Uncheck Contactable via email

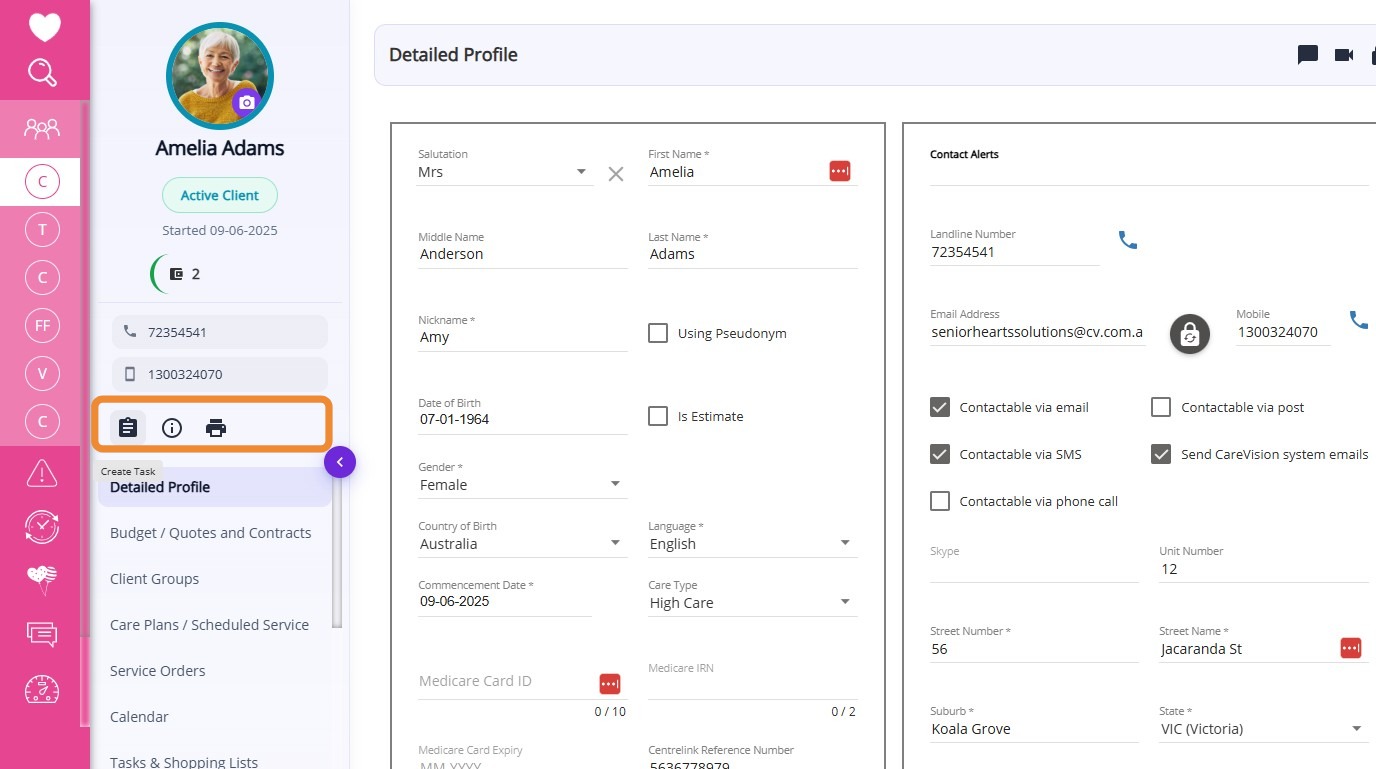click(x=940, y=407)
